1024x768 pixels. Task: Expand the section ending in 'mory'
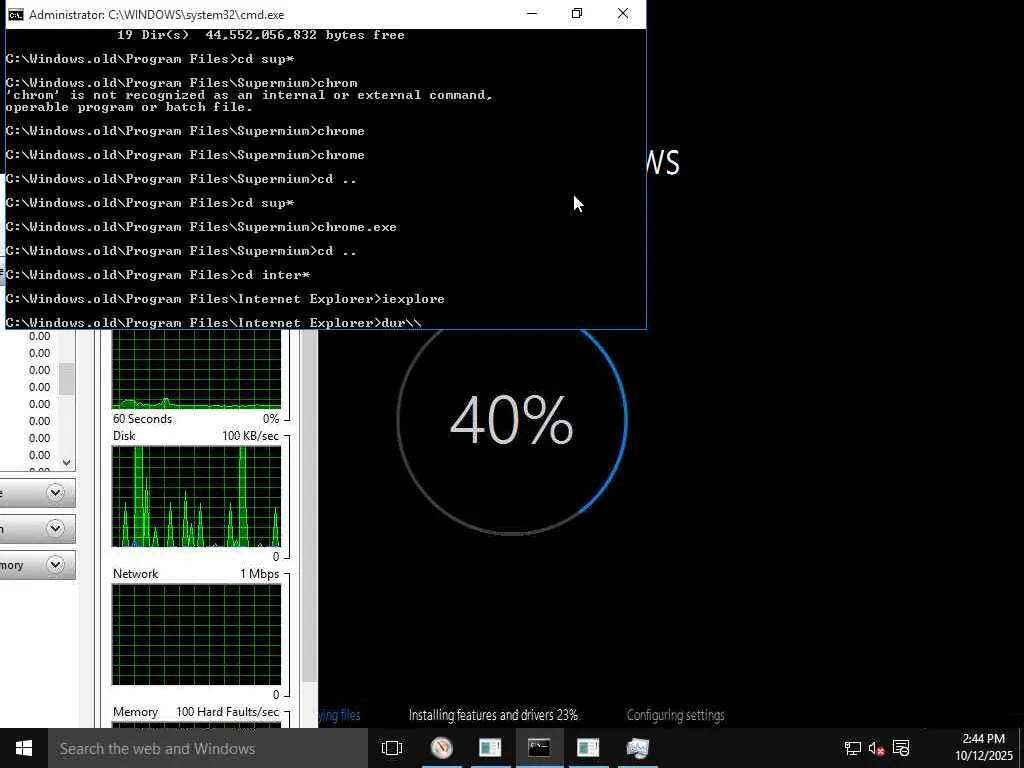56,564
